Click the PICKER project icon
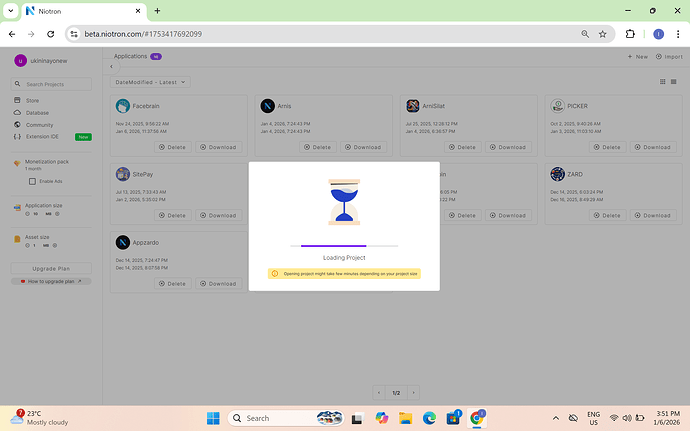This screenshot has height=431, width=690. tap(556, 106)
